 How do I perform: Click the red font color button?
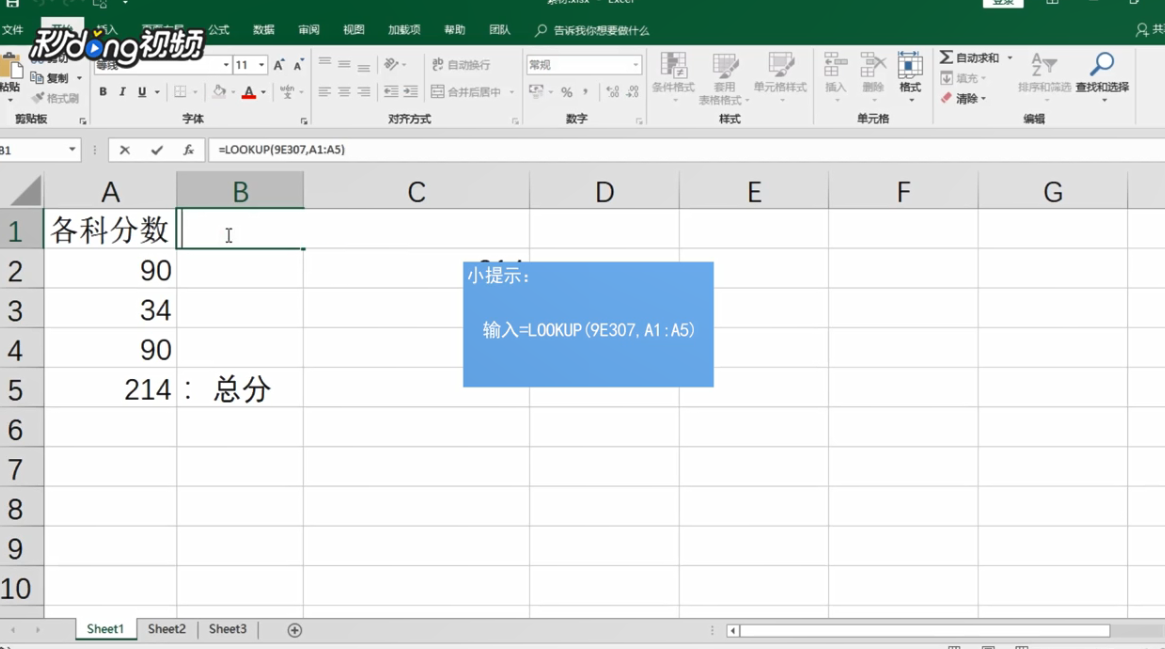tap(249, 92)
